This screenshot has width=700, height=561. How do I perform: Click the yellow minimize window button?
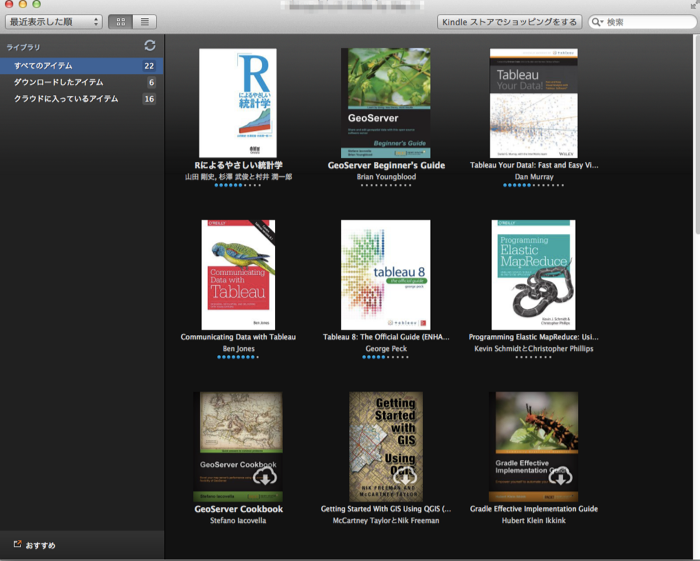23,4
